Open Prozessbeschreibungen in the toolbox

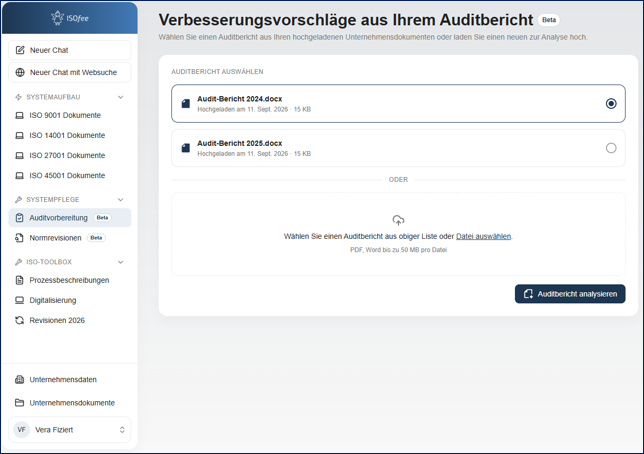click(x=70, y=280)
